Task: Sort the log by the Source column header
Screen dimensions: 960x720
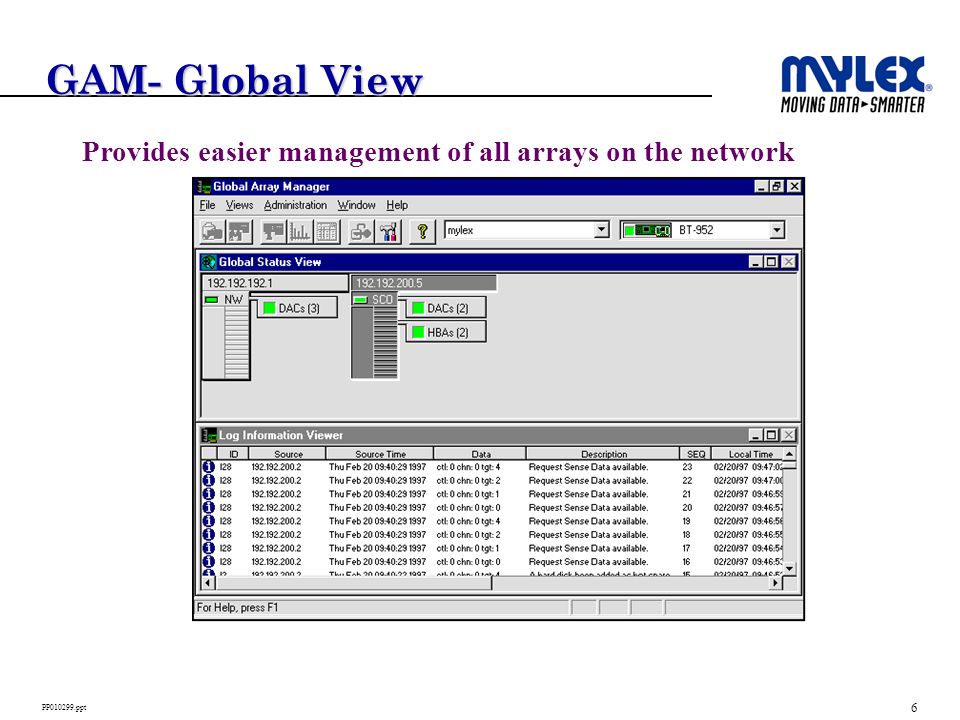Action: click(287, 454)
